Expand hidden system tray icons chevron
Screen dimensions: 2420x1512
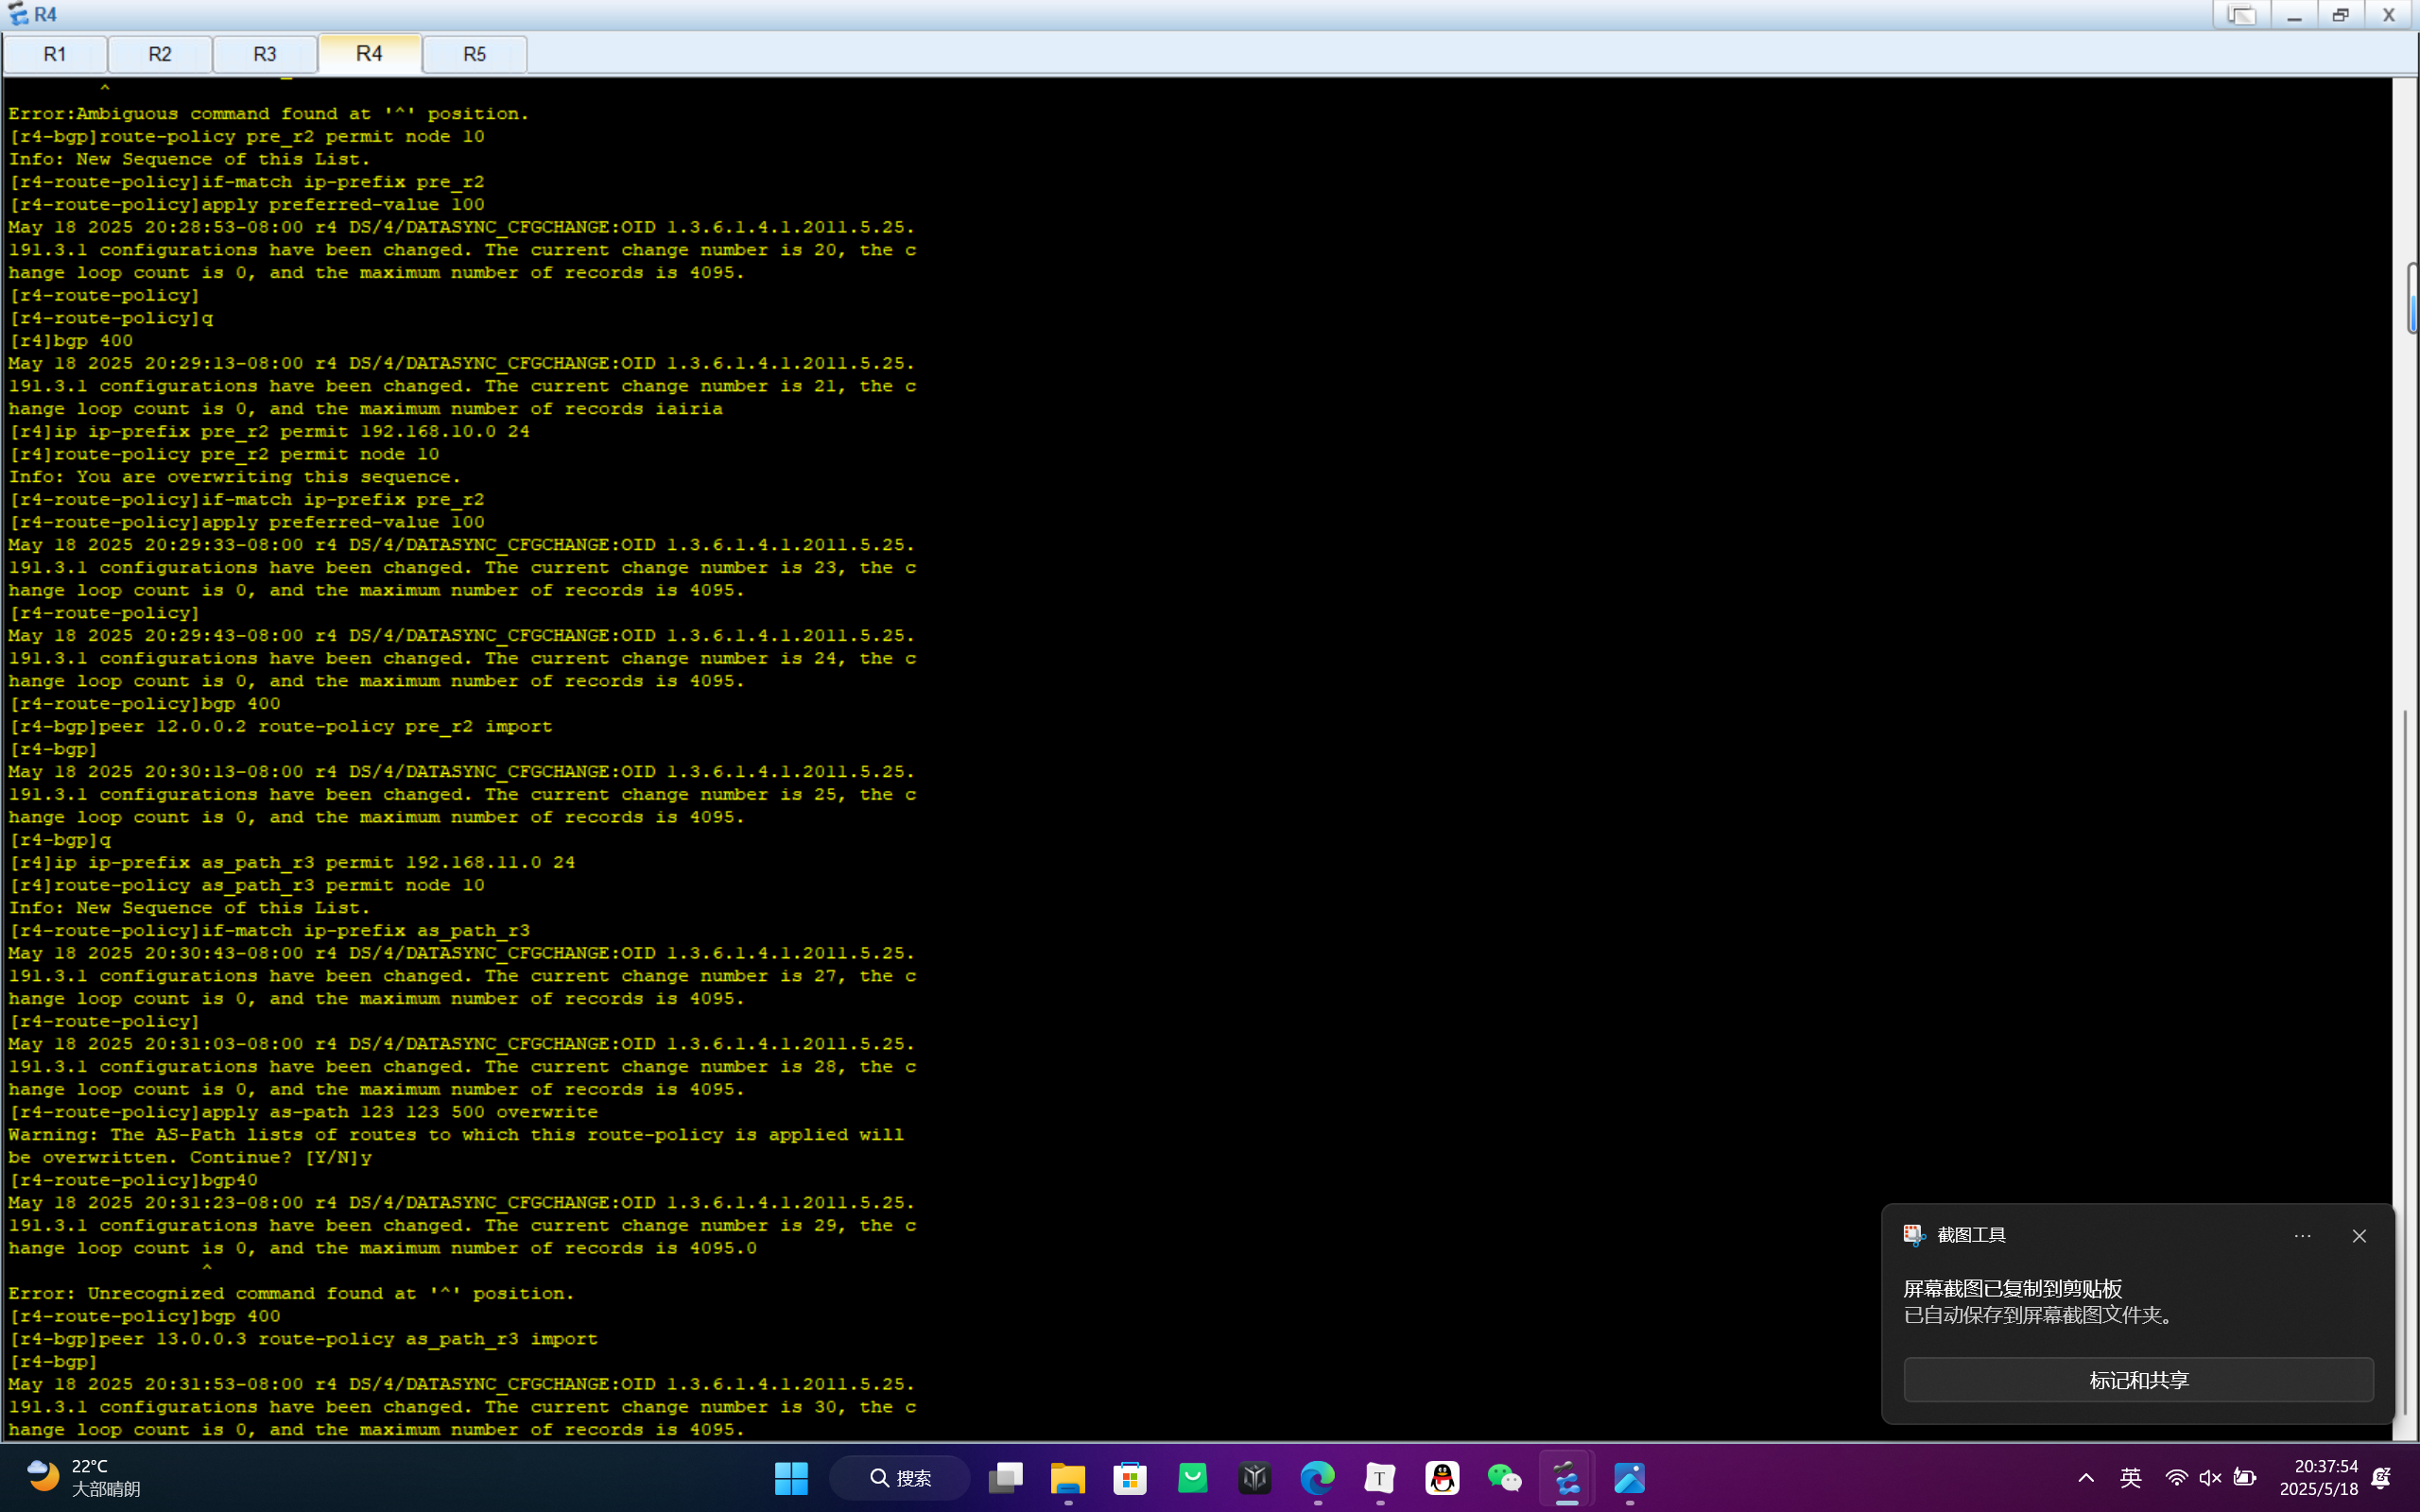tap(2086, 1478)
